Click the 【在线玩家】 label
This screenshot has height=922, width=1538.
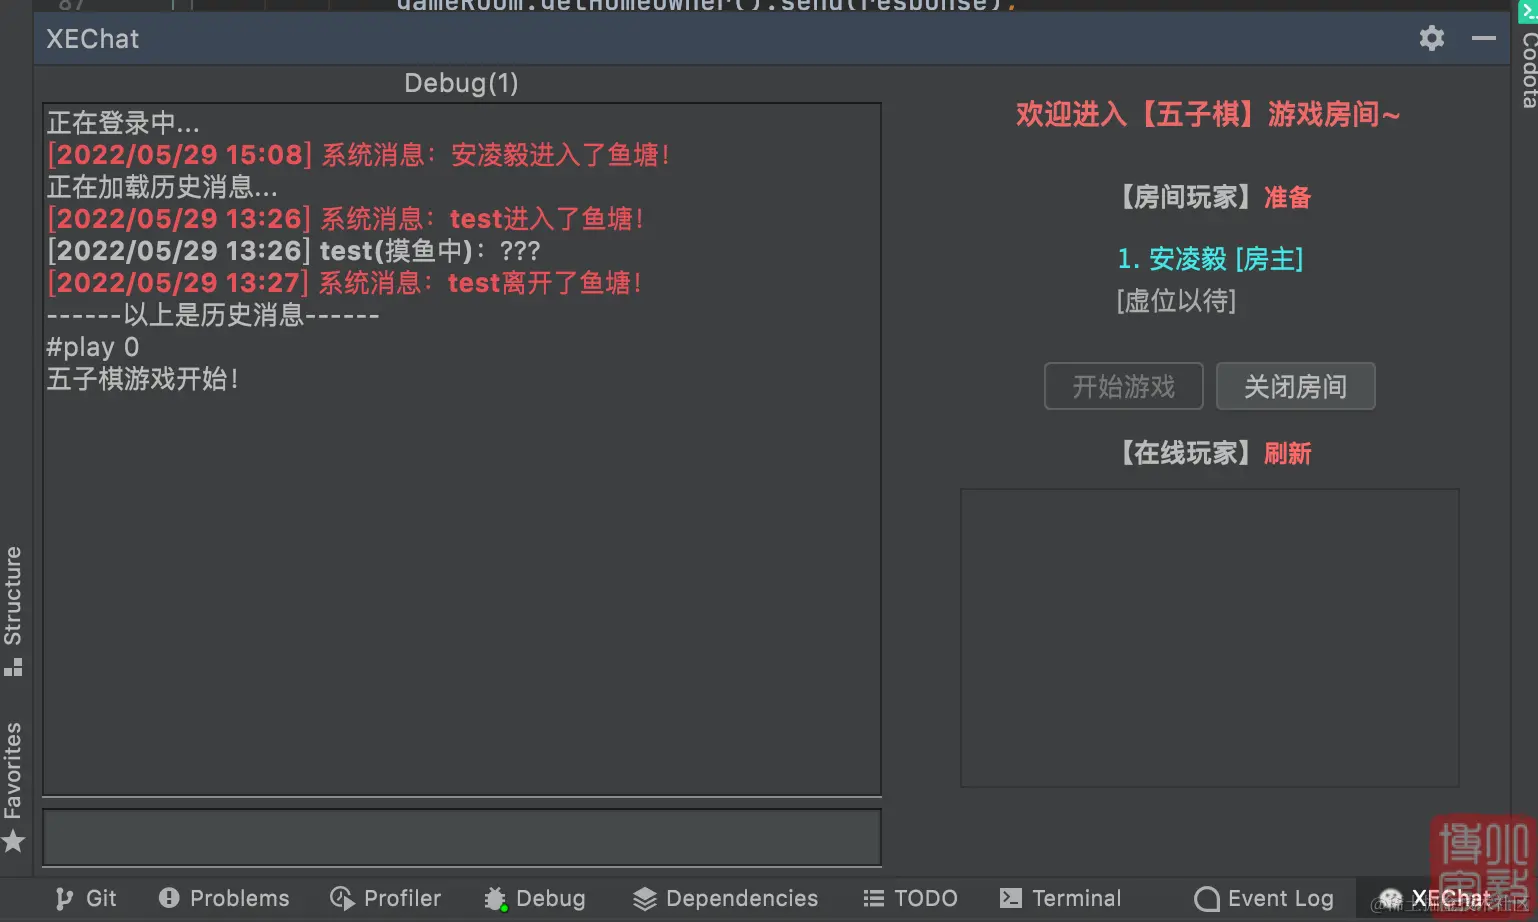point(1185,453)
